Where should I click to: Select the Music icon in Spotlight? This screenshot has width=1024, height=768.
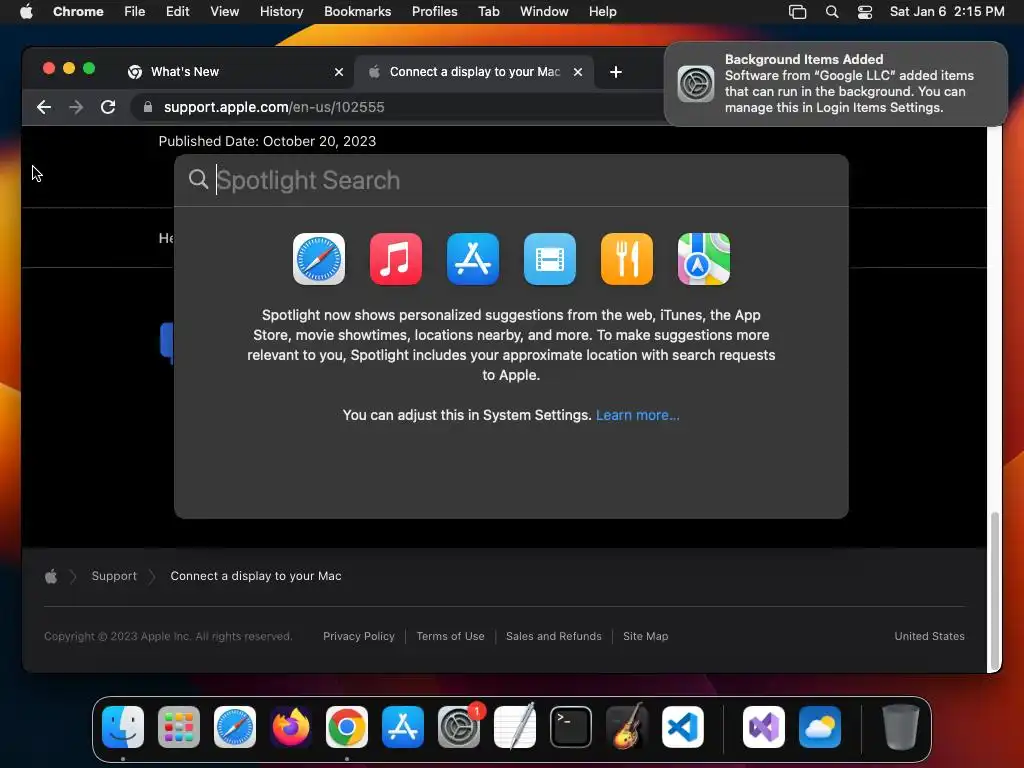point(396,259)
